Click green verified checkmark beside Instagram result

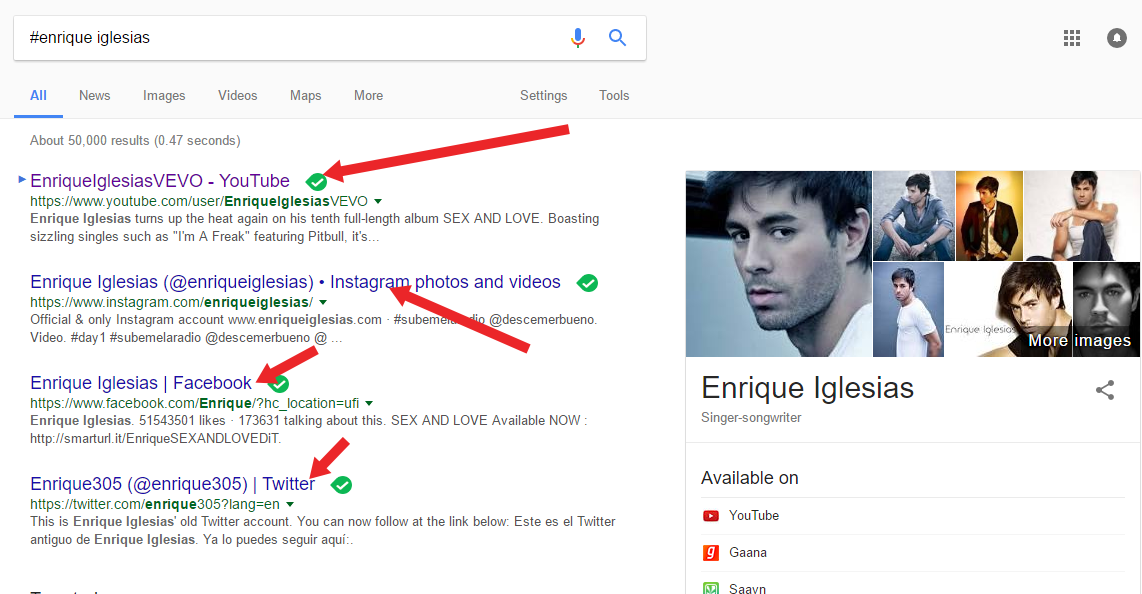click(587, 283)
